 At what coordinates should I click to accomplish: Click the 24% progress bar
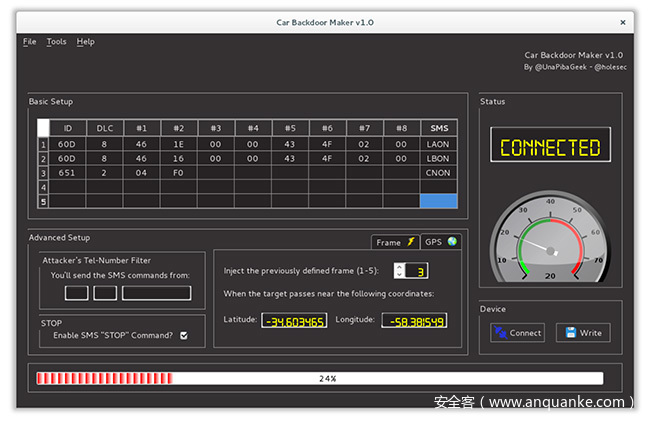(319, 379)
